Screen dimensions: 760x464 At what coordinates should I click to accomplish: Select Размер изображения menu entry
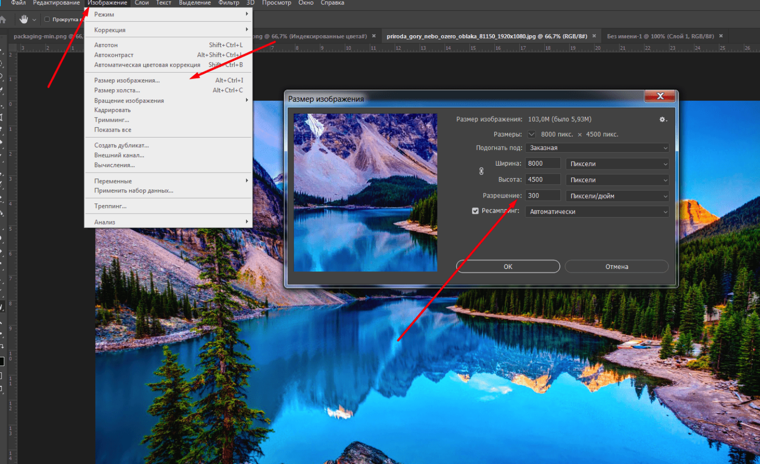click(127, 80)
